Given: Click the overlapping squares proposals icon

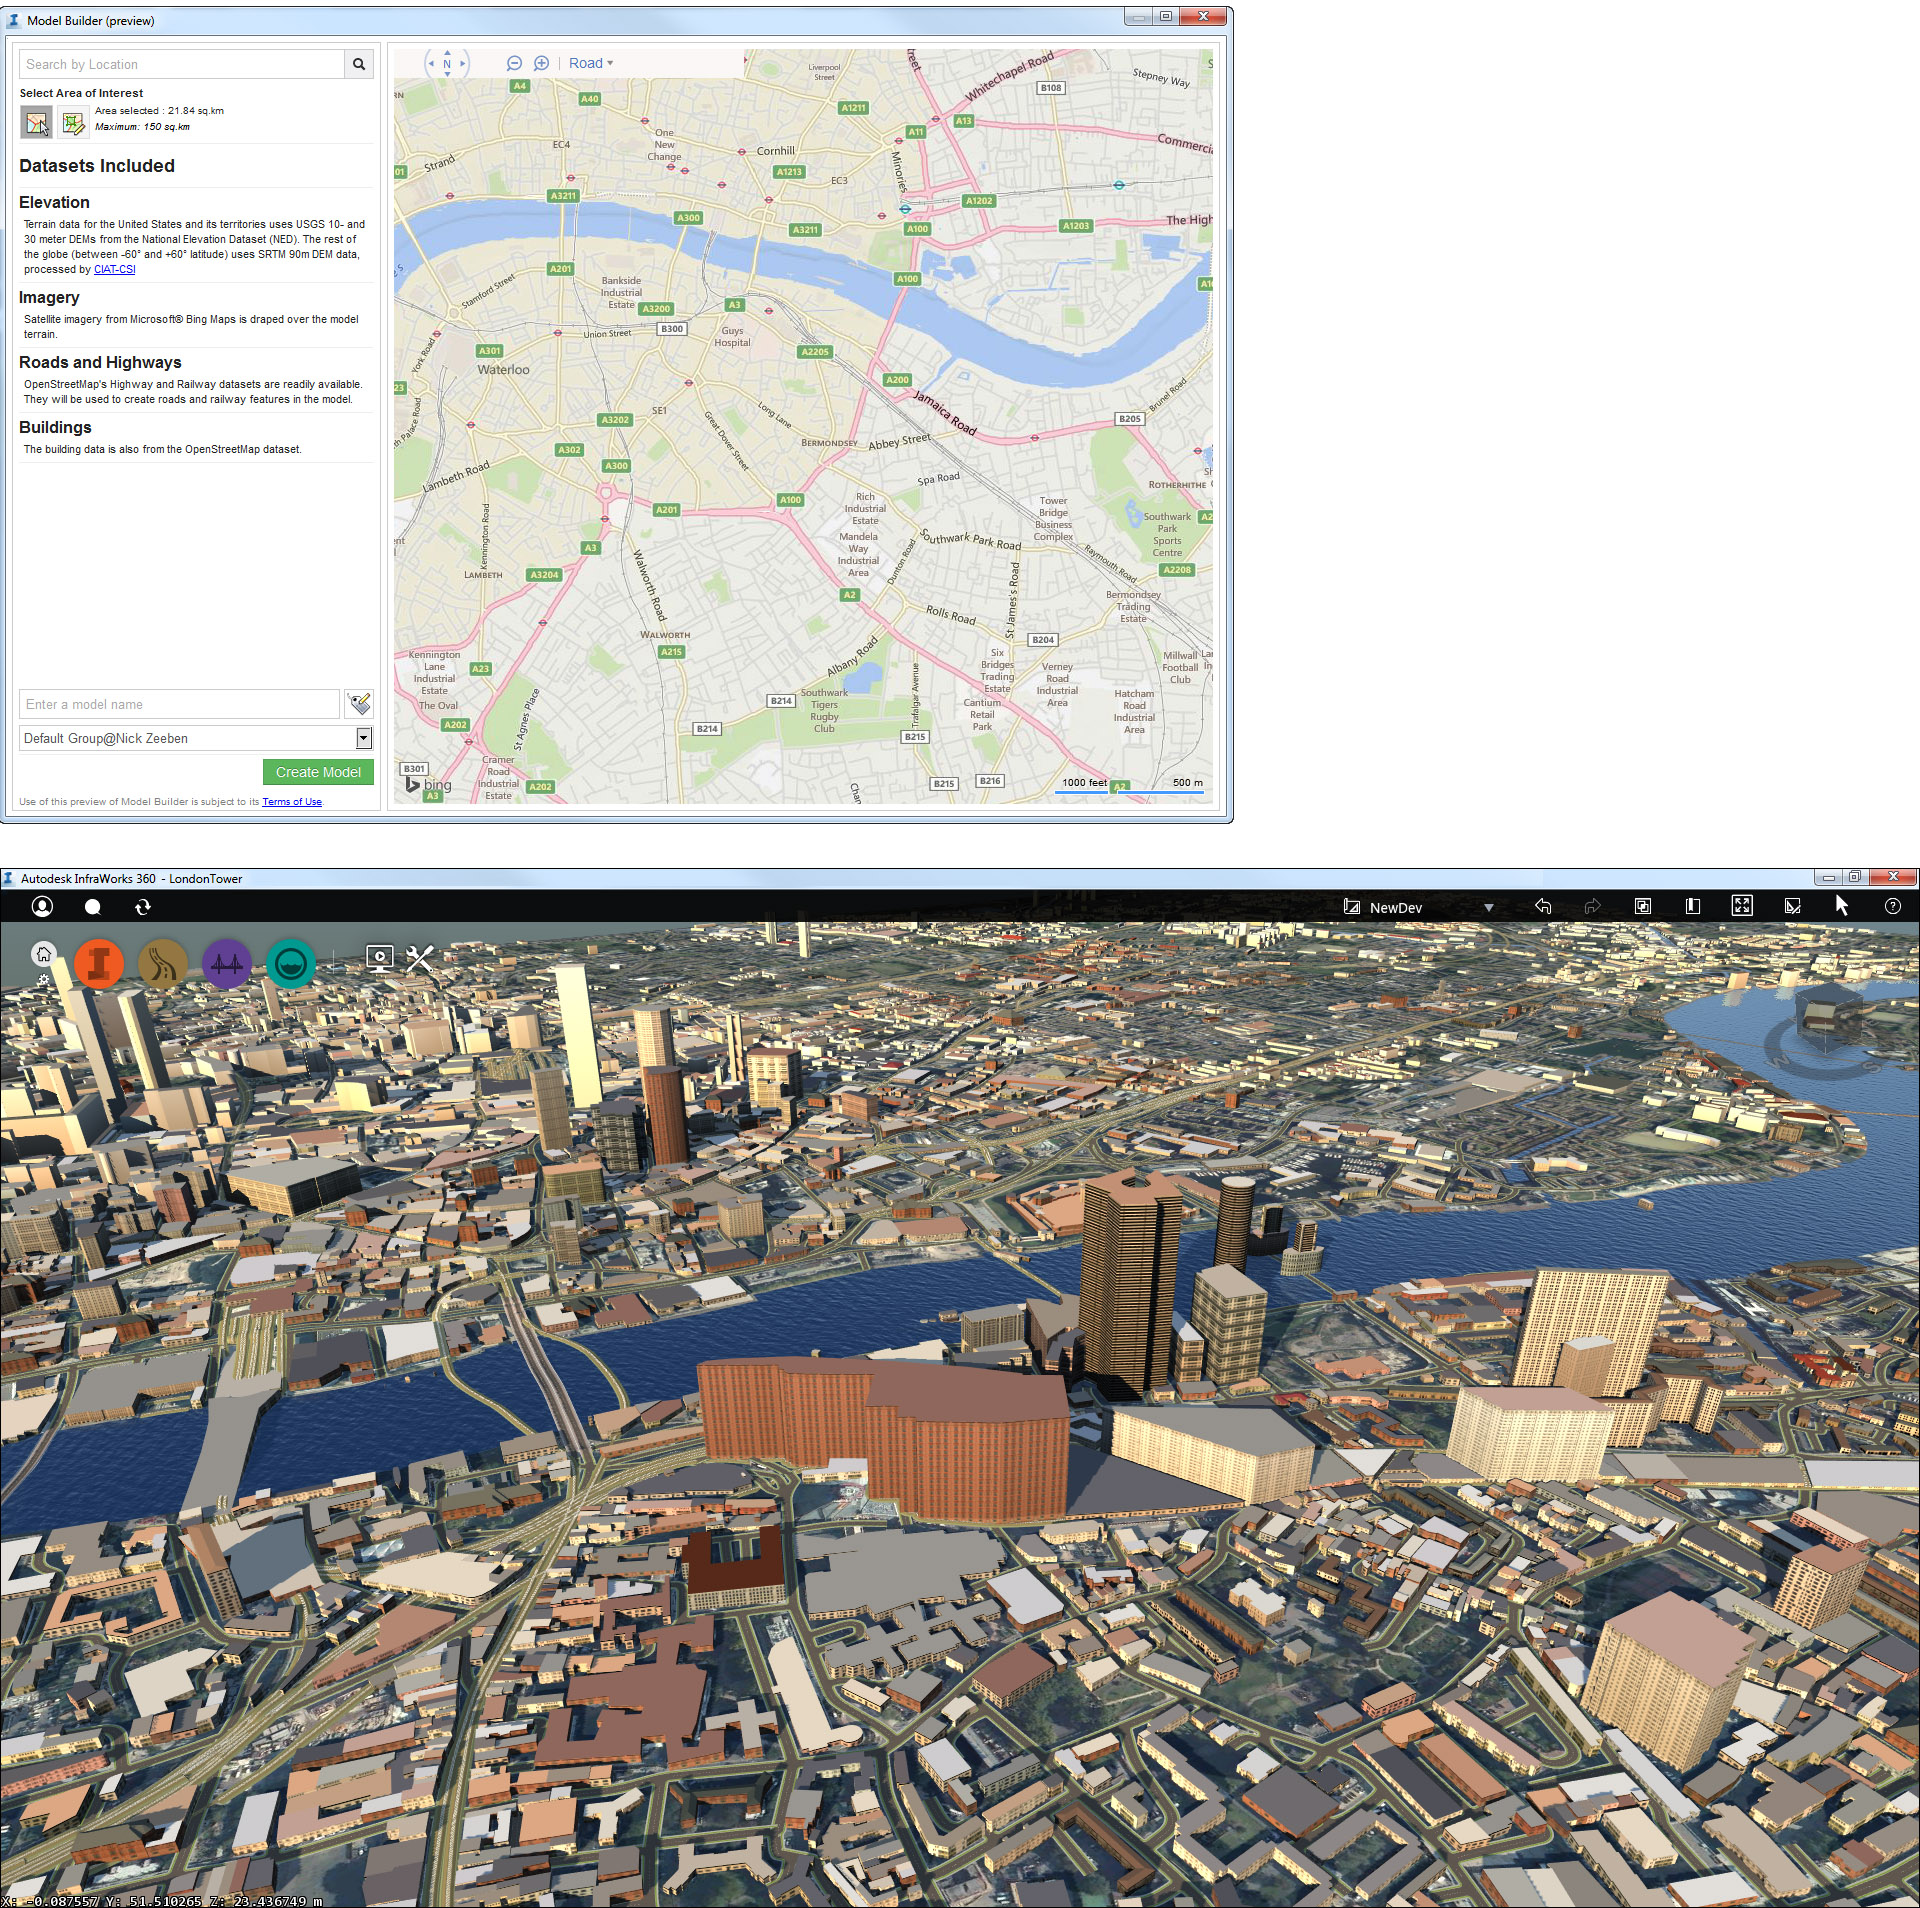Looking at the screenshot, I should pos(1642,906).
